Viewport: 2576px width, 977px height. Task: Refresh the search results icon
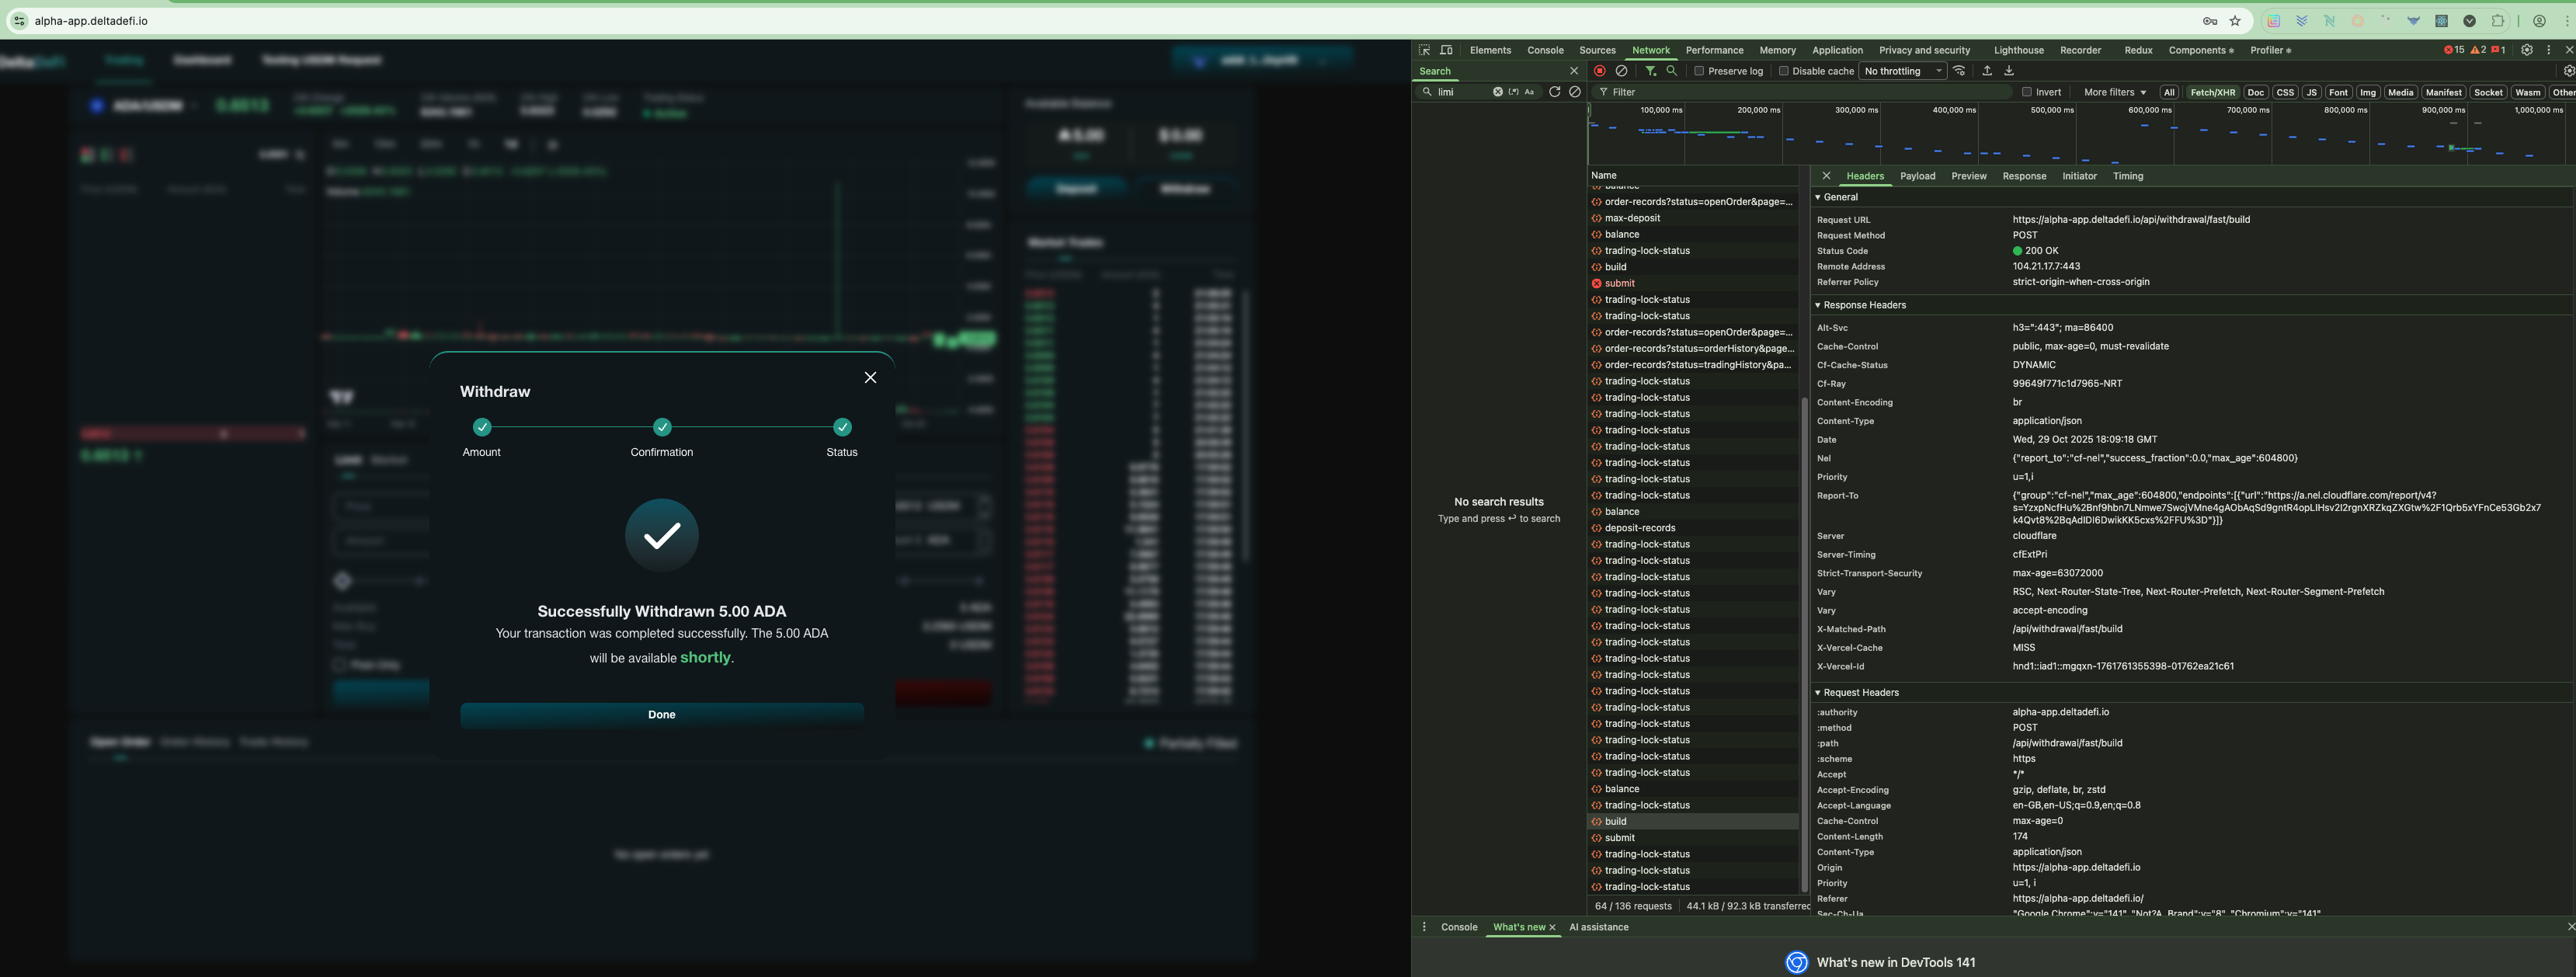1554,92
